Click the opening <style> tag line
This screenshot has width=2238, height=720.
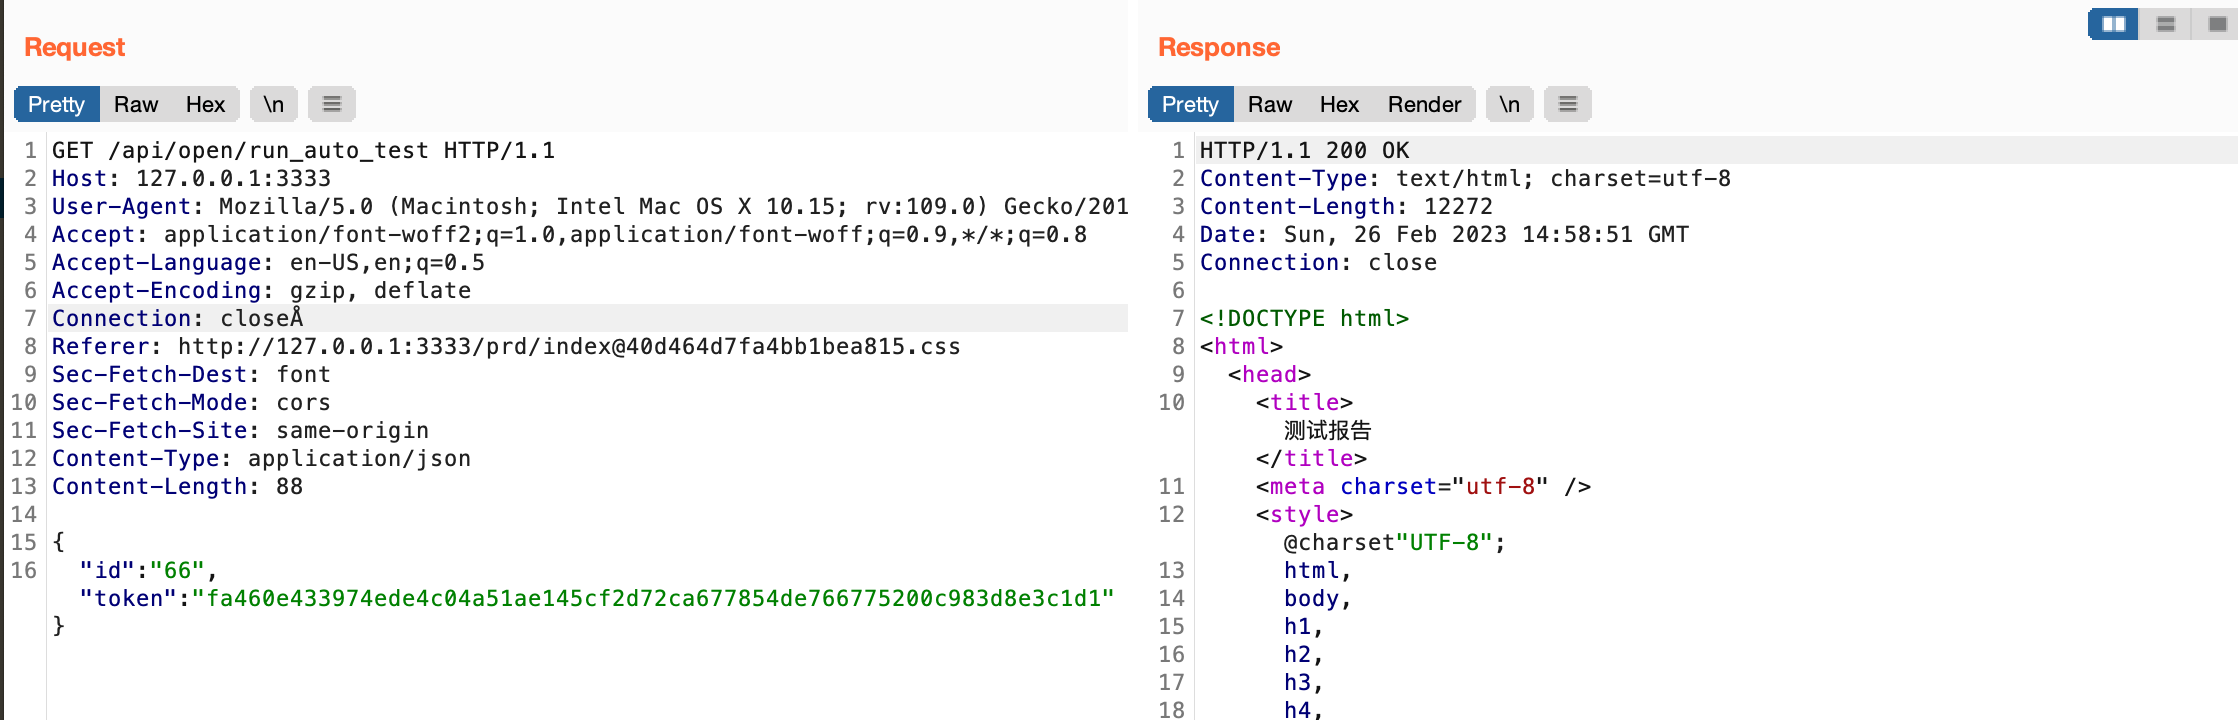point(1304,514)
